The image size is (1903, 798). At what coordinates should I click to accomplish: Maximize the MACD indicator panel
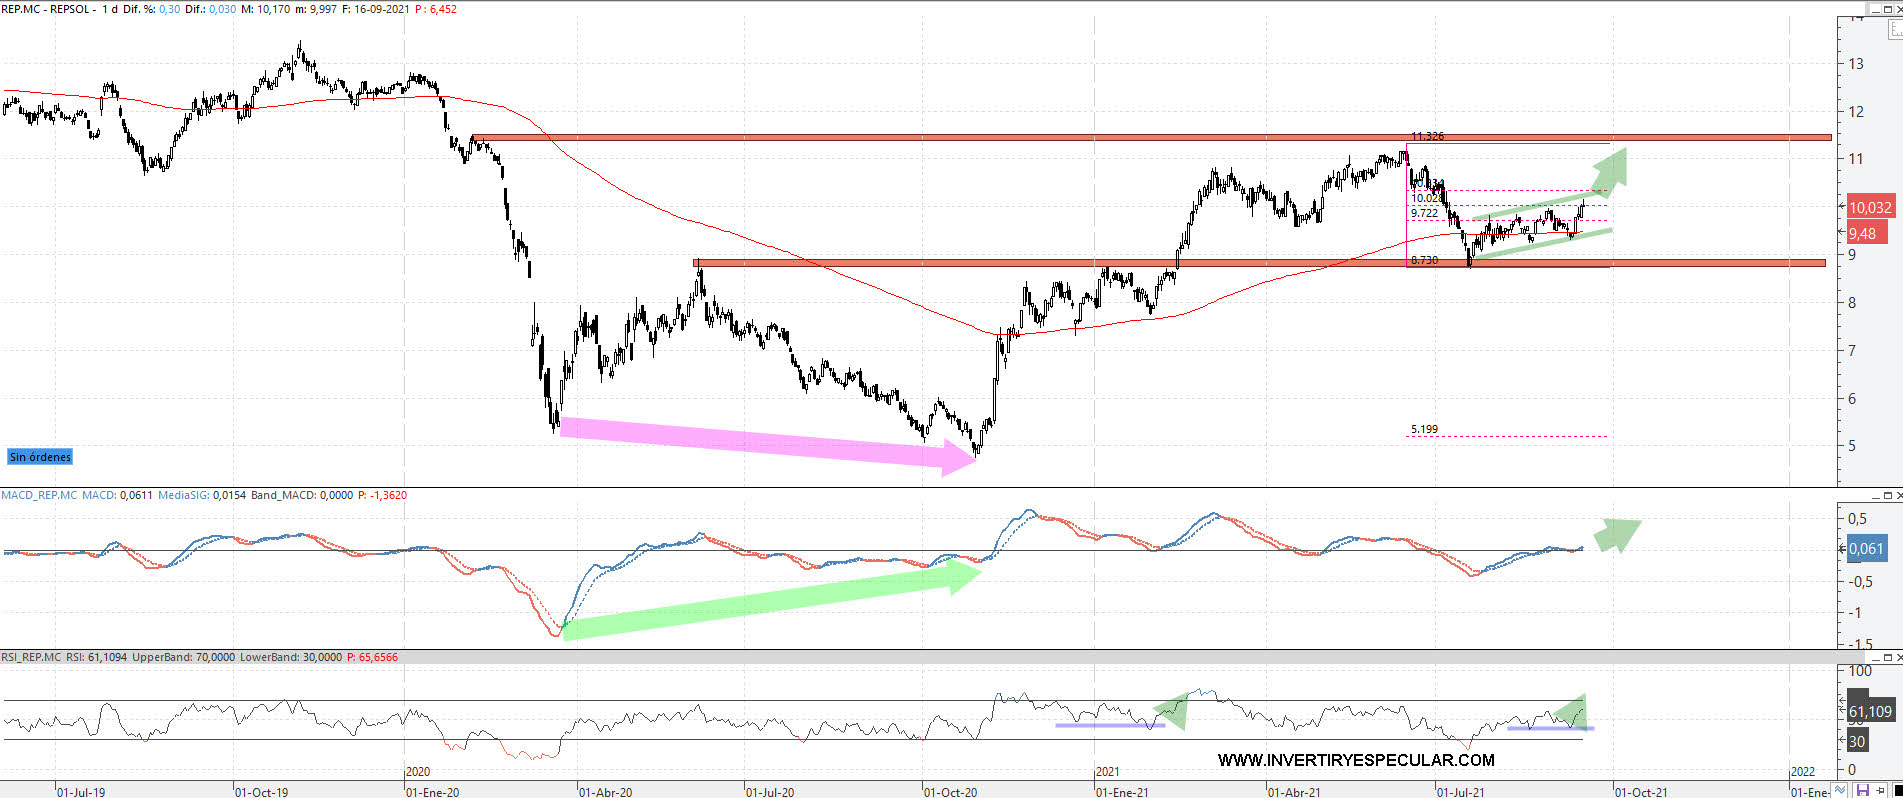coord(1887,496)
